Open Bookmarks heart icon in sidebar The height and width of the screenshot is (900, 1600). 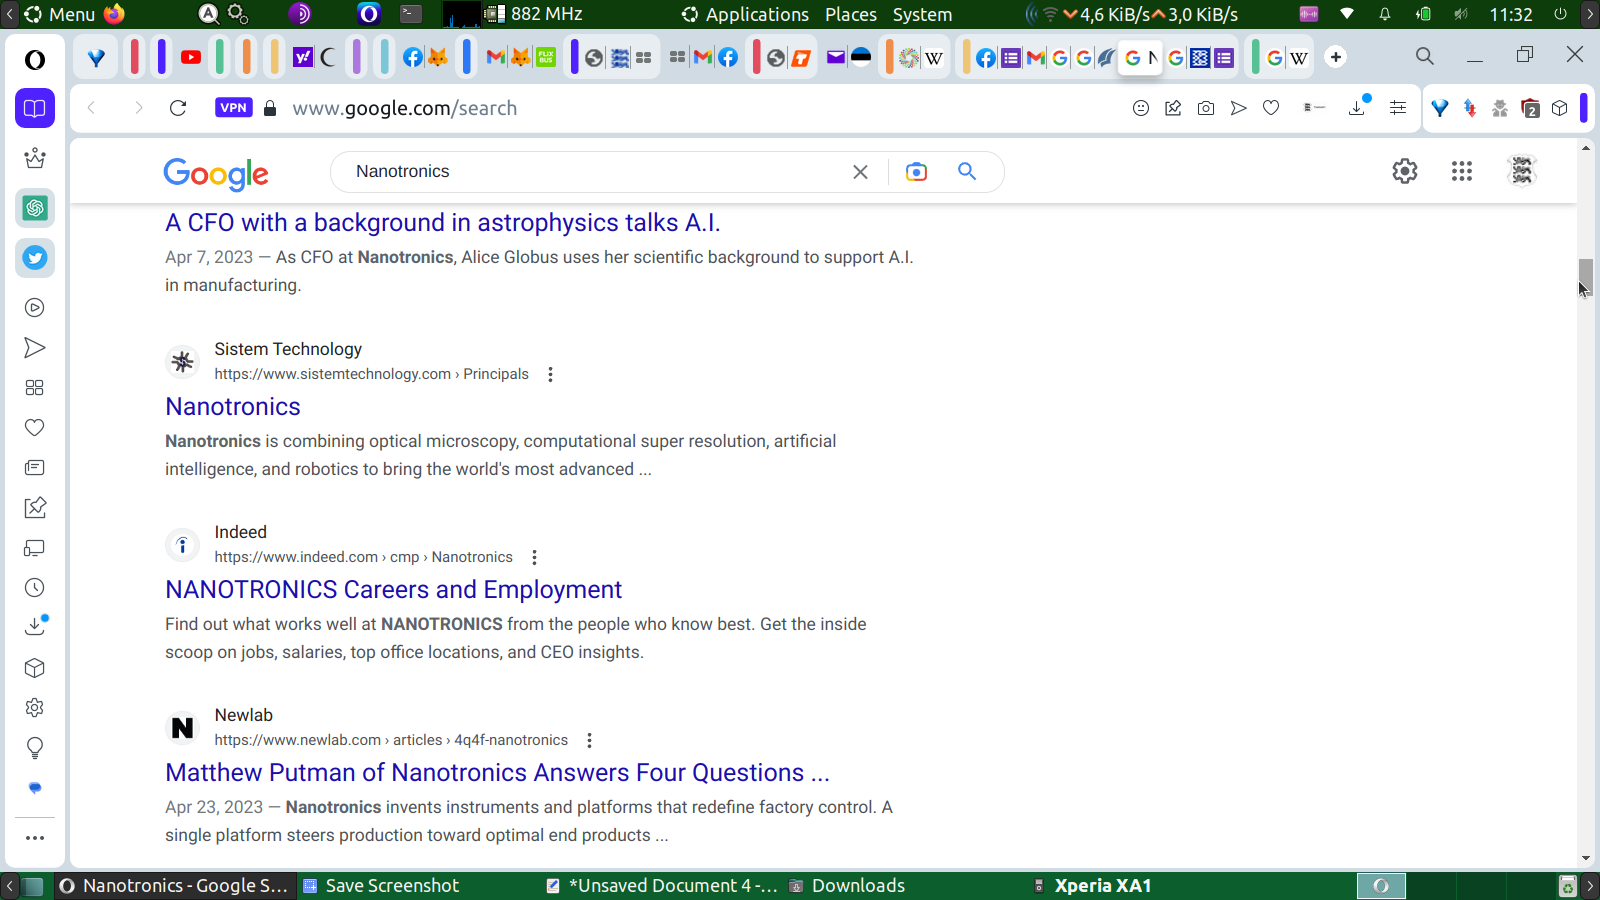pyautogui.click(x=35, y=428)
